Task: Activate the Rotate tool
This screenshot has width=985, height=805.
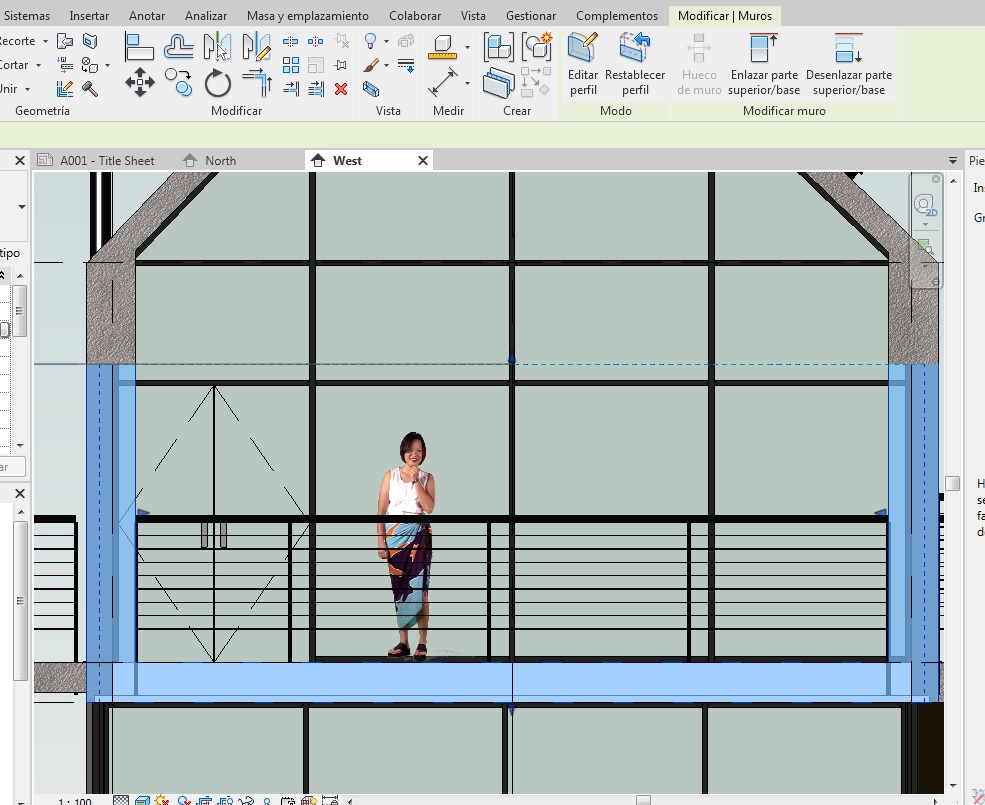Action: pyautogui.click(x=218, y=83)
